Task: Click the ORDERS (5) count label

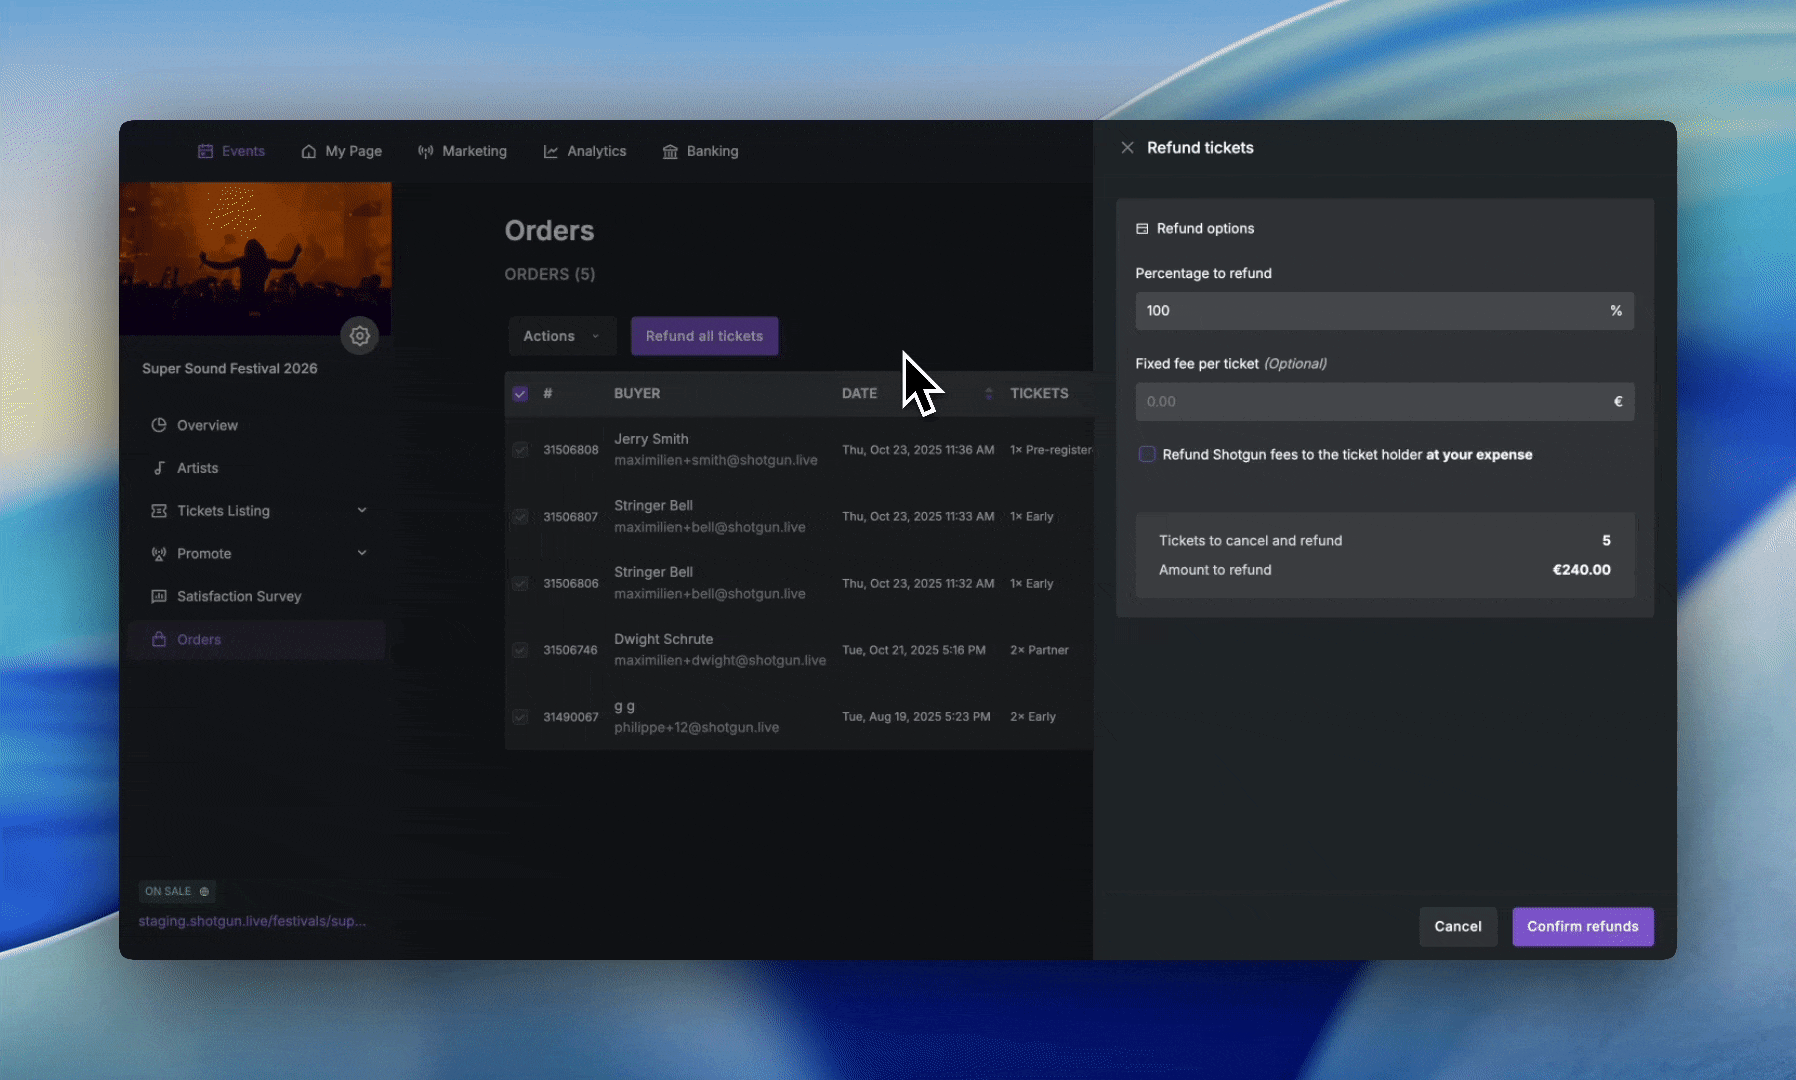Action: (x=550, y=274)
